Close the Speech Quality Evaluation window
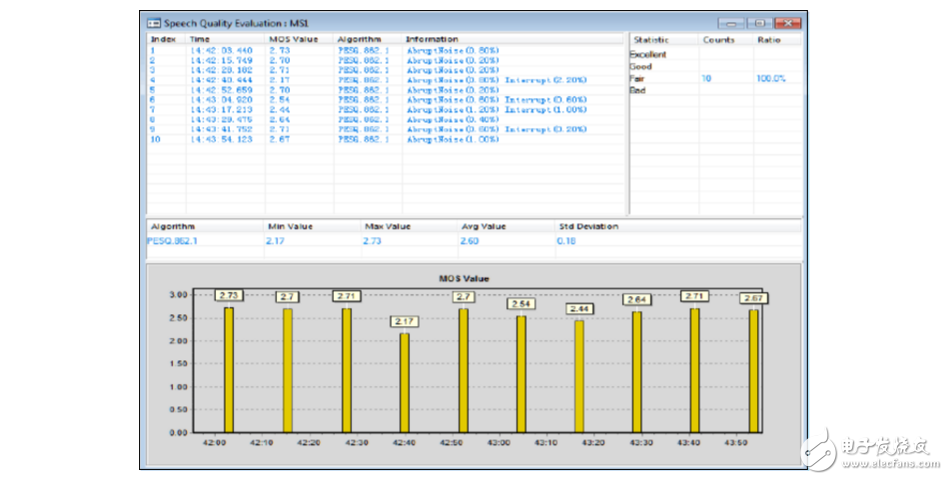Image resolution: width=948 pixels, height=480 pixels. pyautogui.click(x=790, y=22)
